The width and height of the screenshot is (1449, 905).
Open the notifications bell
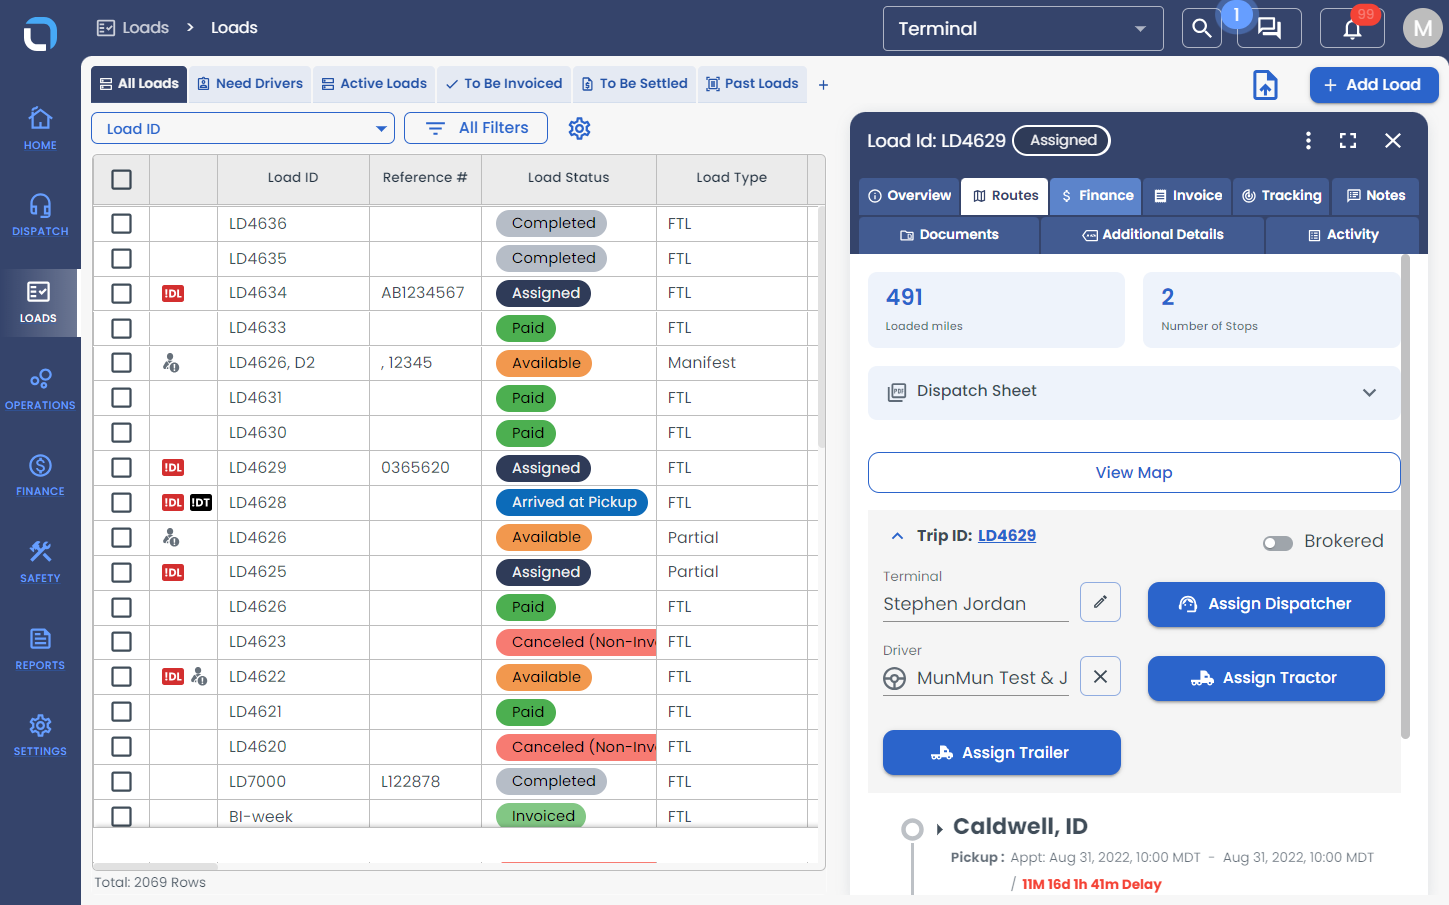tap(1352, 28)
